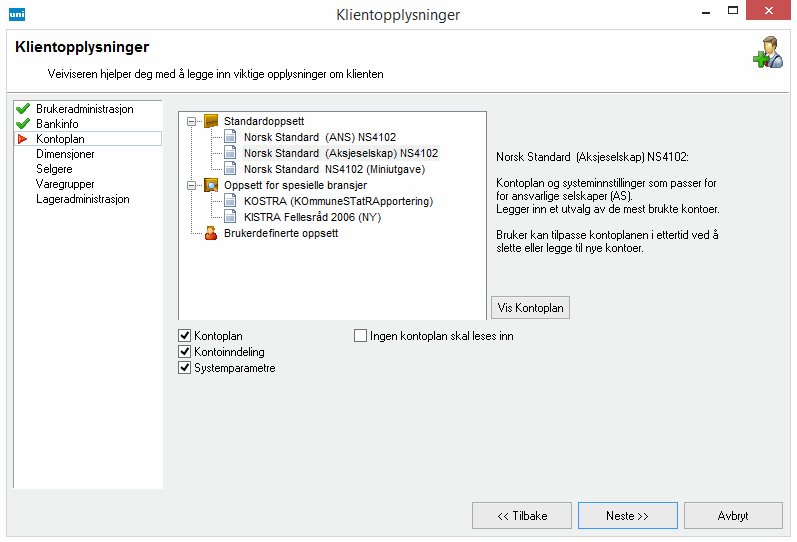This screenshot has height=542, width=797.
Task: Click the green checkmark beside Brukeradministrasjon
Action: [x=23, y=109]
